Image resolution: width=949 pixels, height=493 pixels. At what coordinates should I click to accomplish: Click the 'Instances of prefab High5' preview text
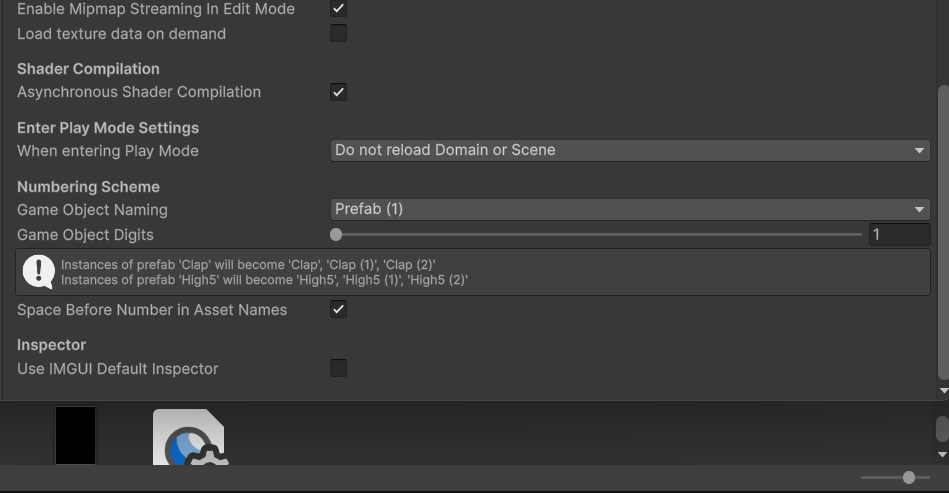point(264,280)
